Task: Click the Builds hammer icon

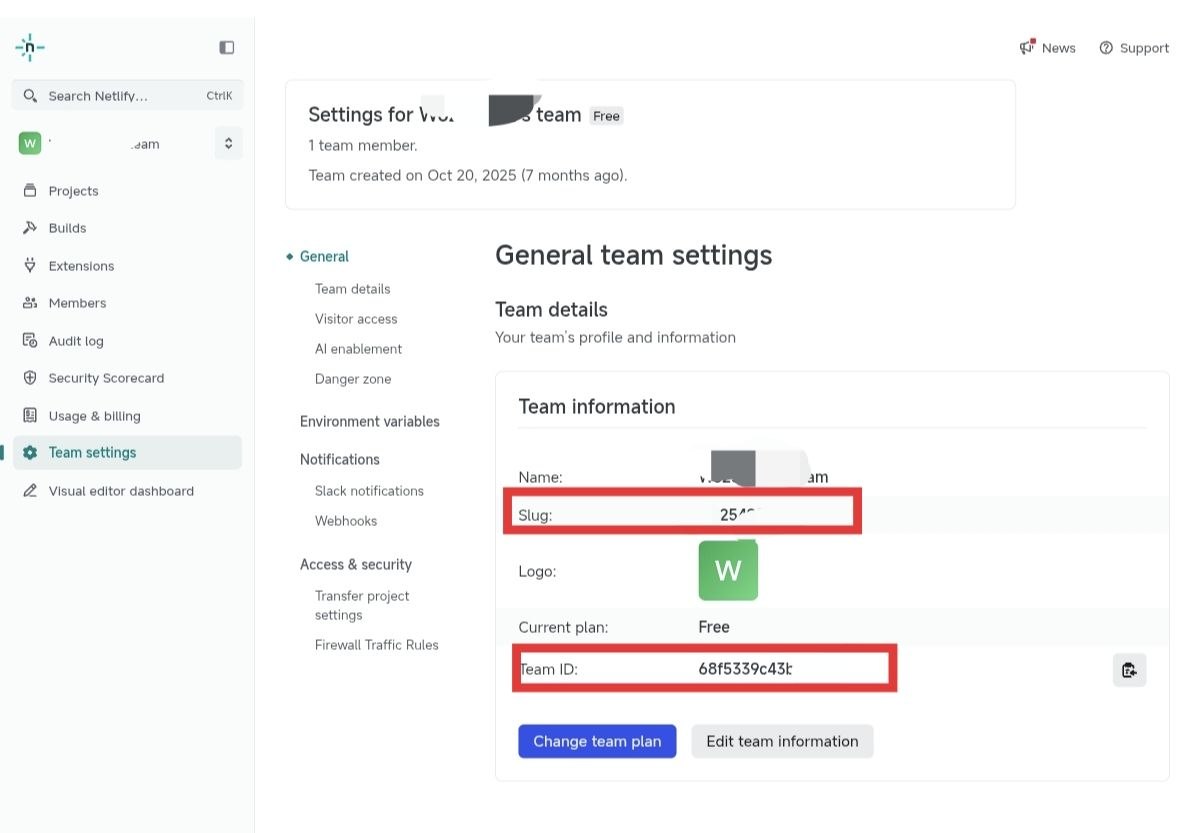Action: [30, 228]
